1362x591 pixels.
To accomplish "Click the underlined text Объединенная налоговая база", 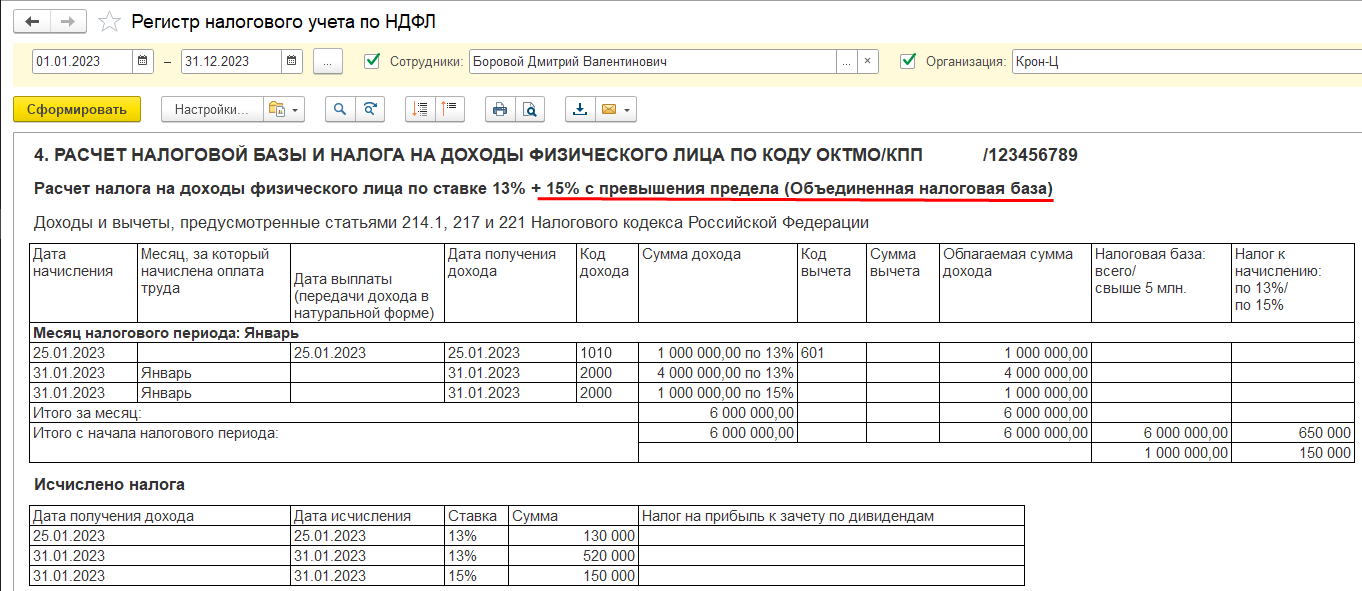I will 920,188.
